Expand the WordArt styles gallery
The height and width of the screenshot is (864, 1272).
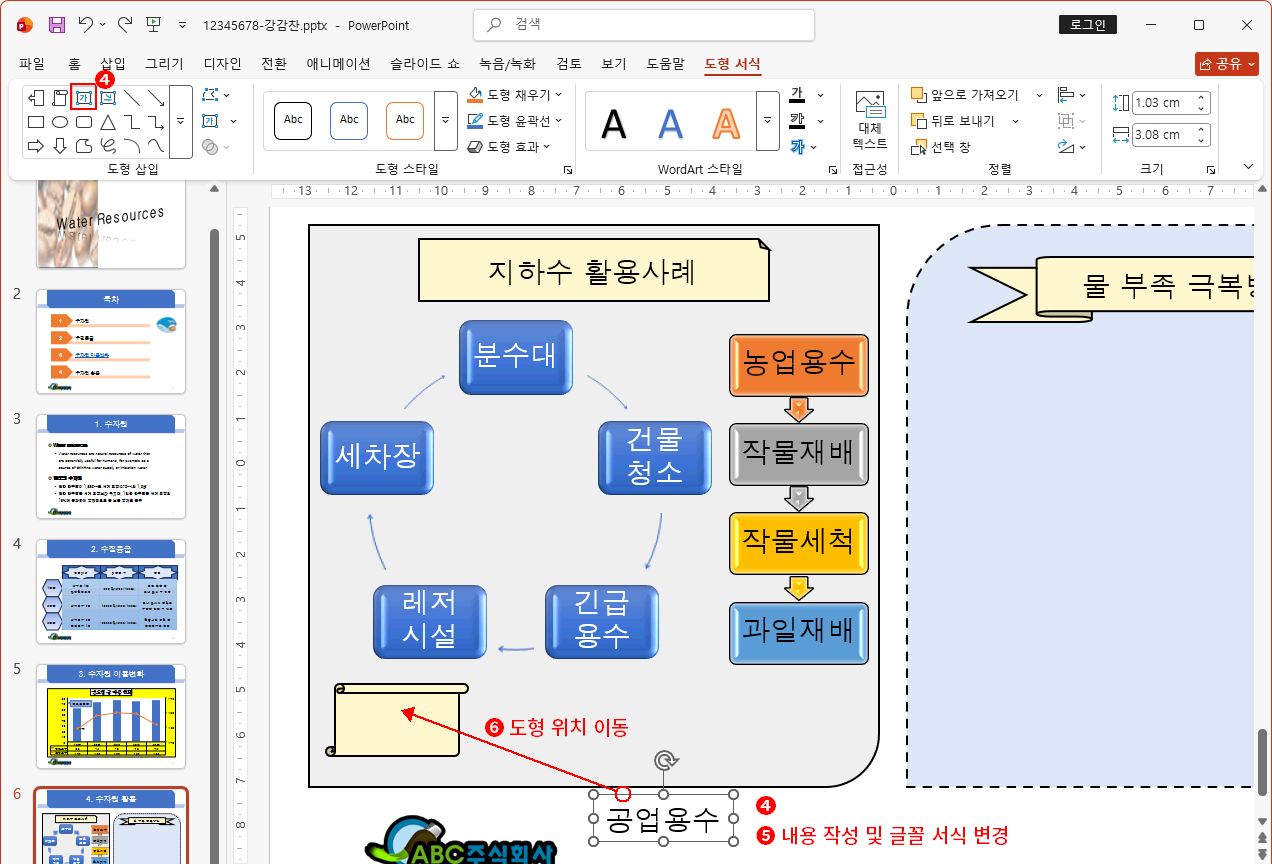(767, 119)
